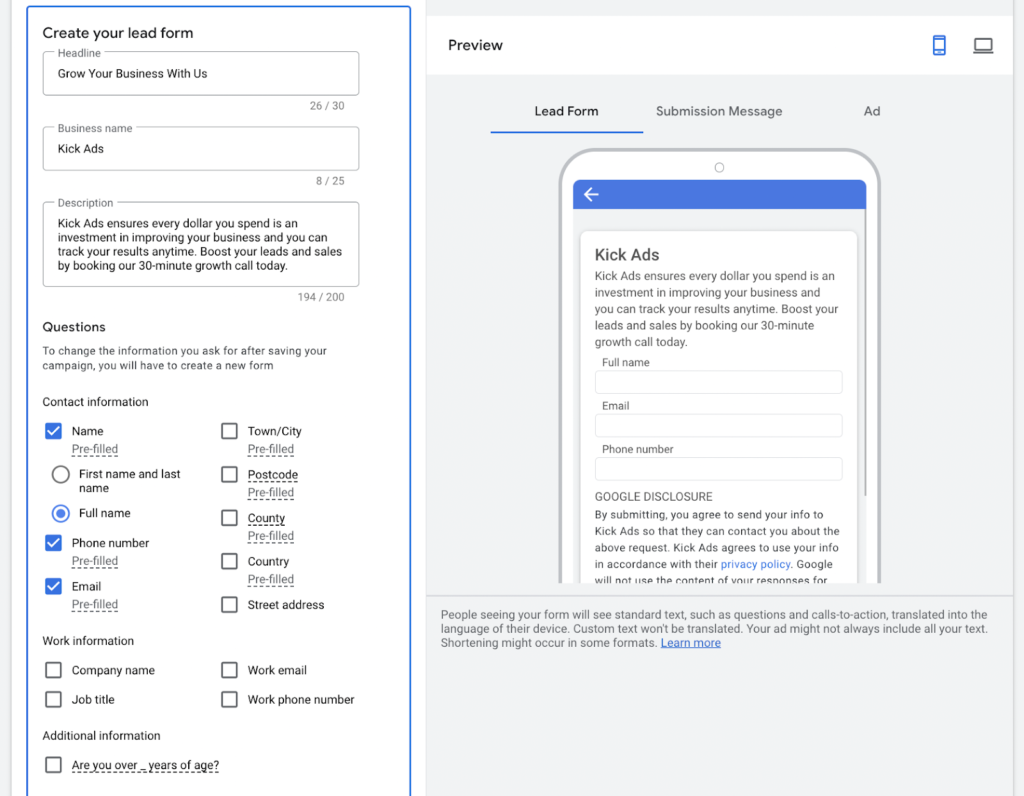Click the 'Preview' panel title
The height and width of the screenshot is (796, 1024).
point(475,45)
